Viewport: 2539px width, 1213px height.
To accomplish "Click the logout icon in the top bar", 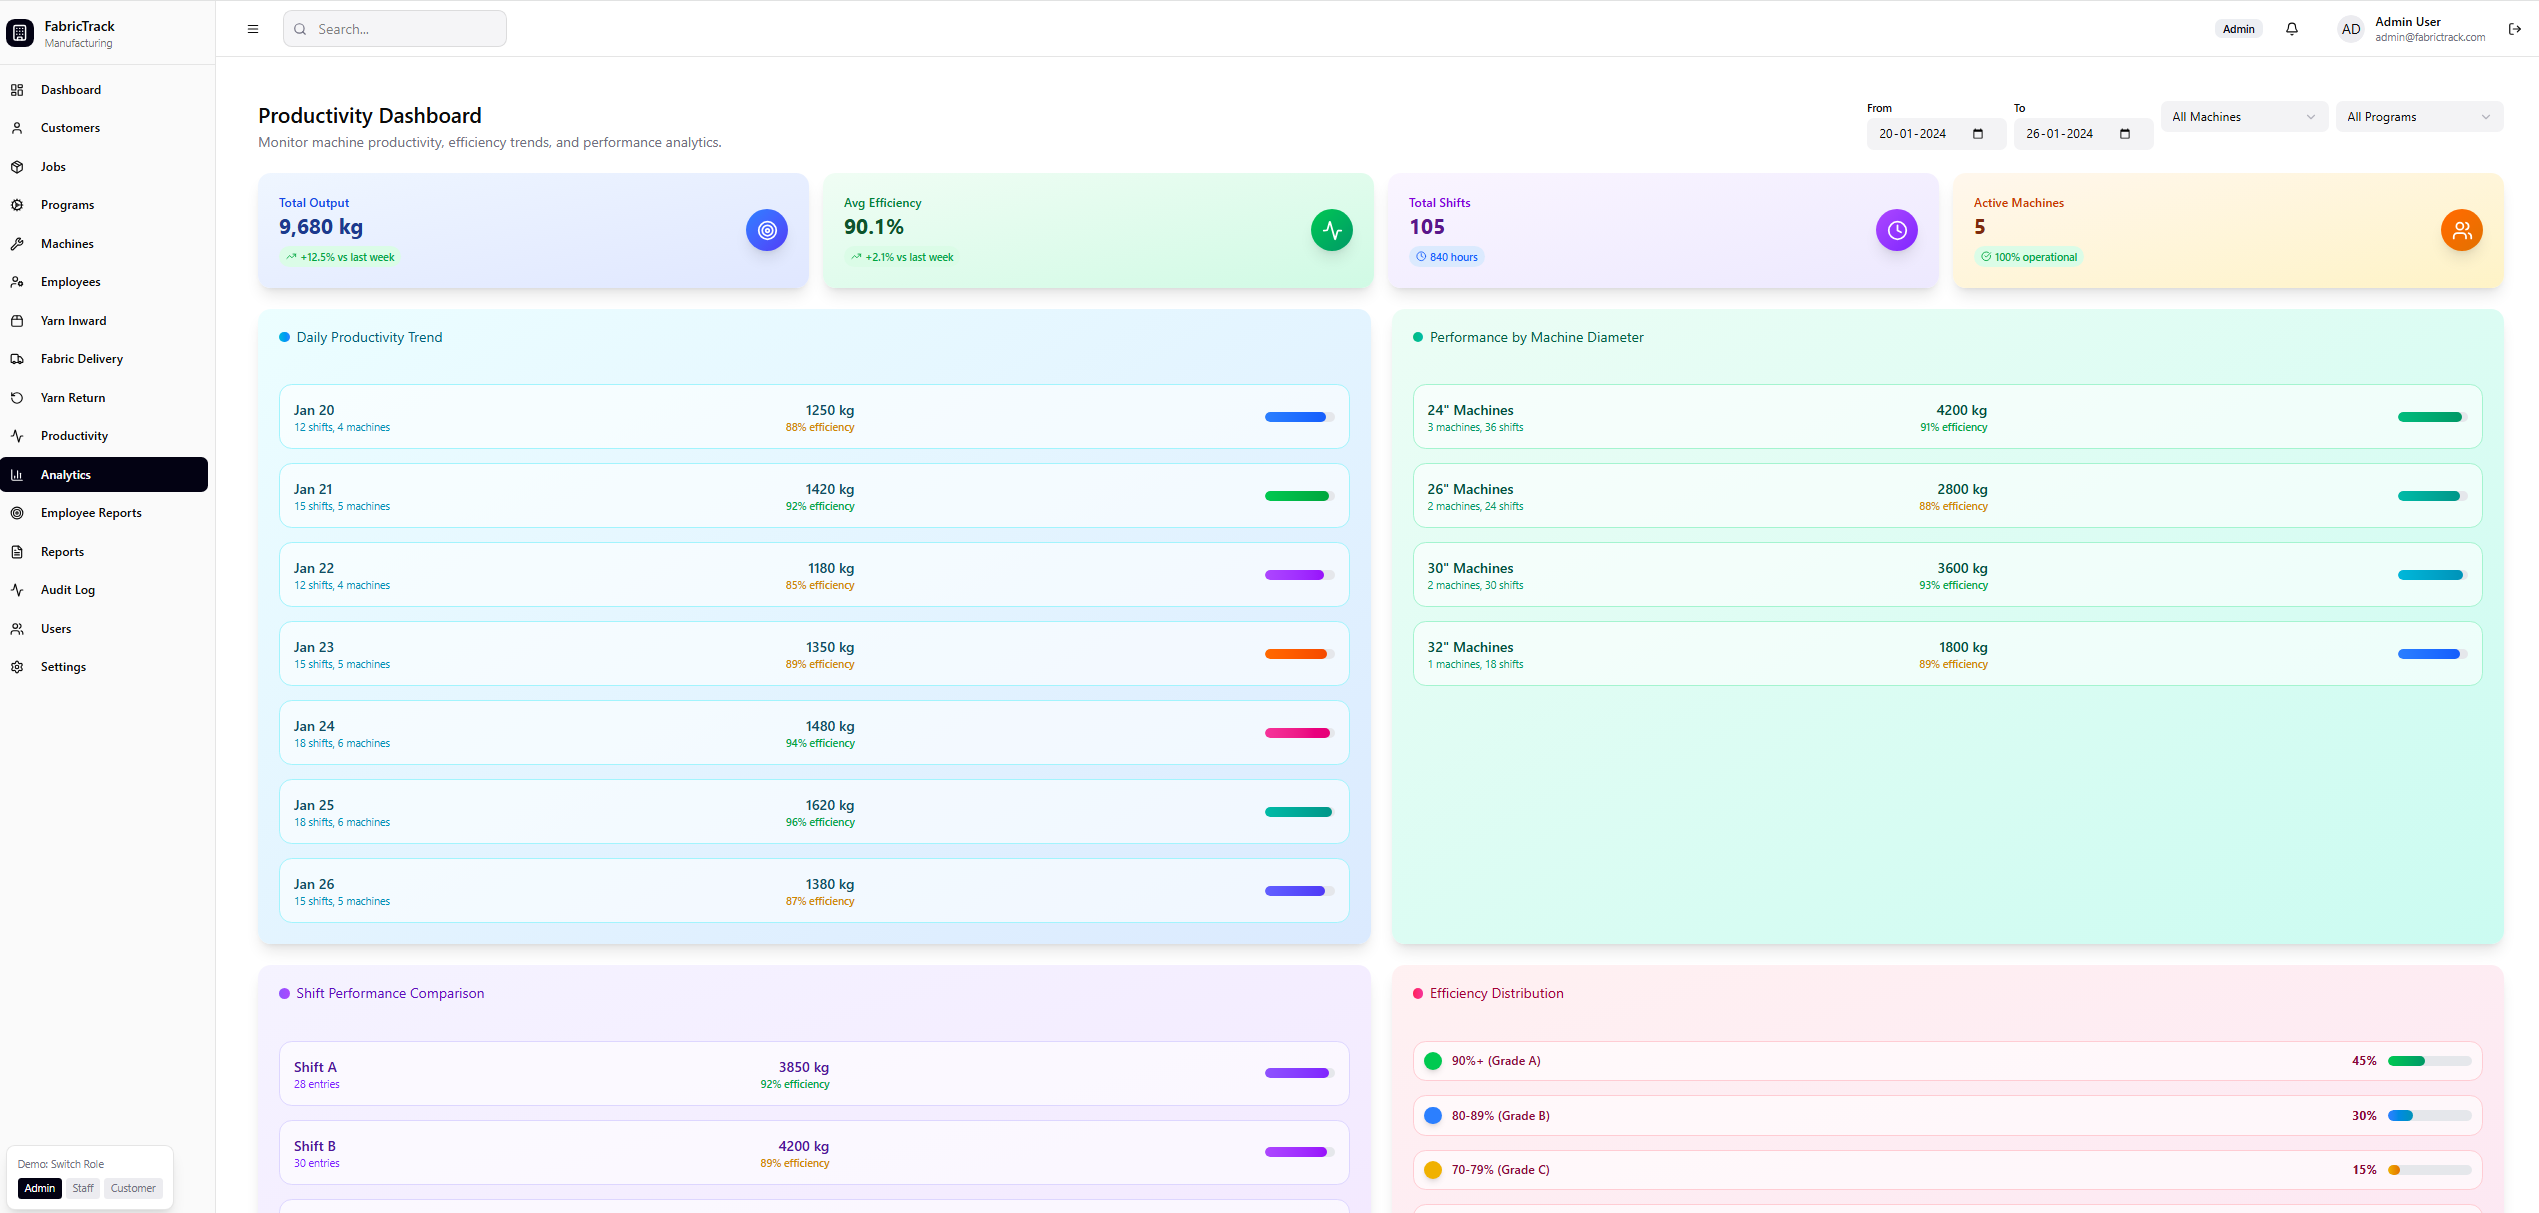I will [2516, 29].
